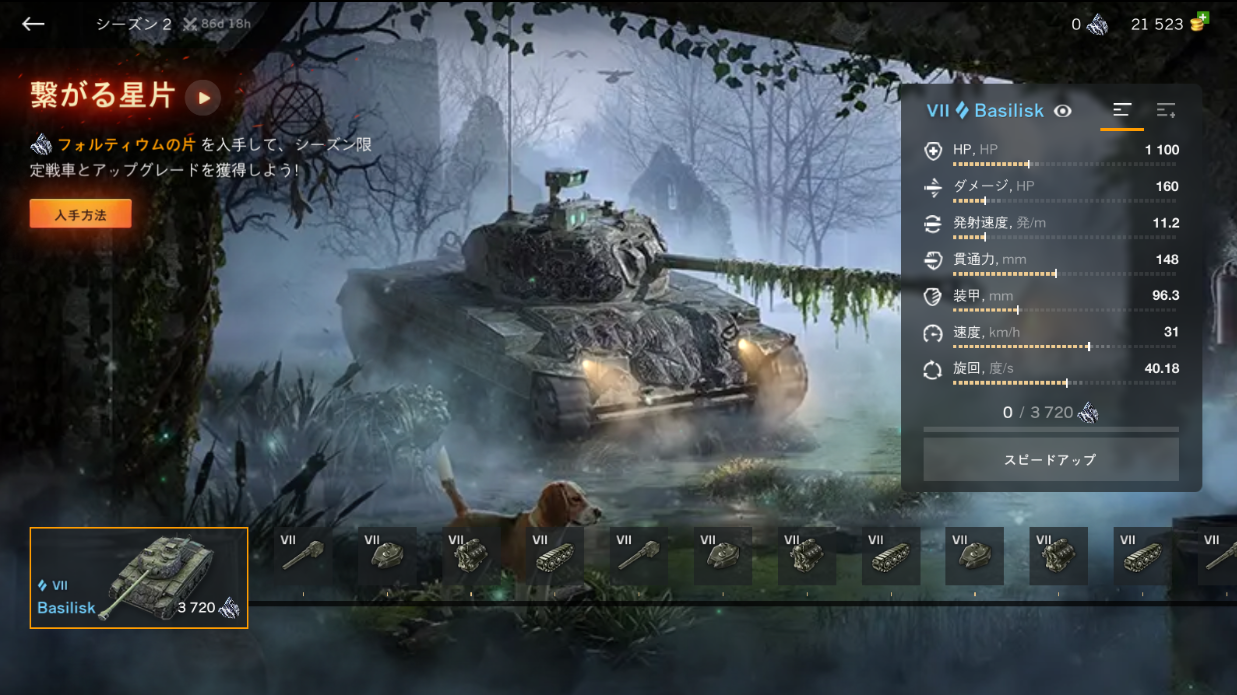Click the 装甲 armor stat icon
Screen dimensions: 1237x695
933,296
